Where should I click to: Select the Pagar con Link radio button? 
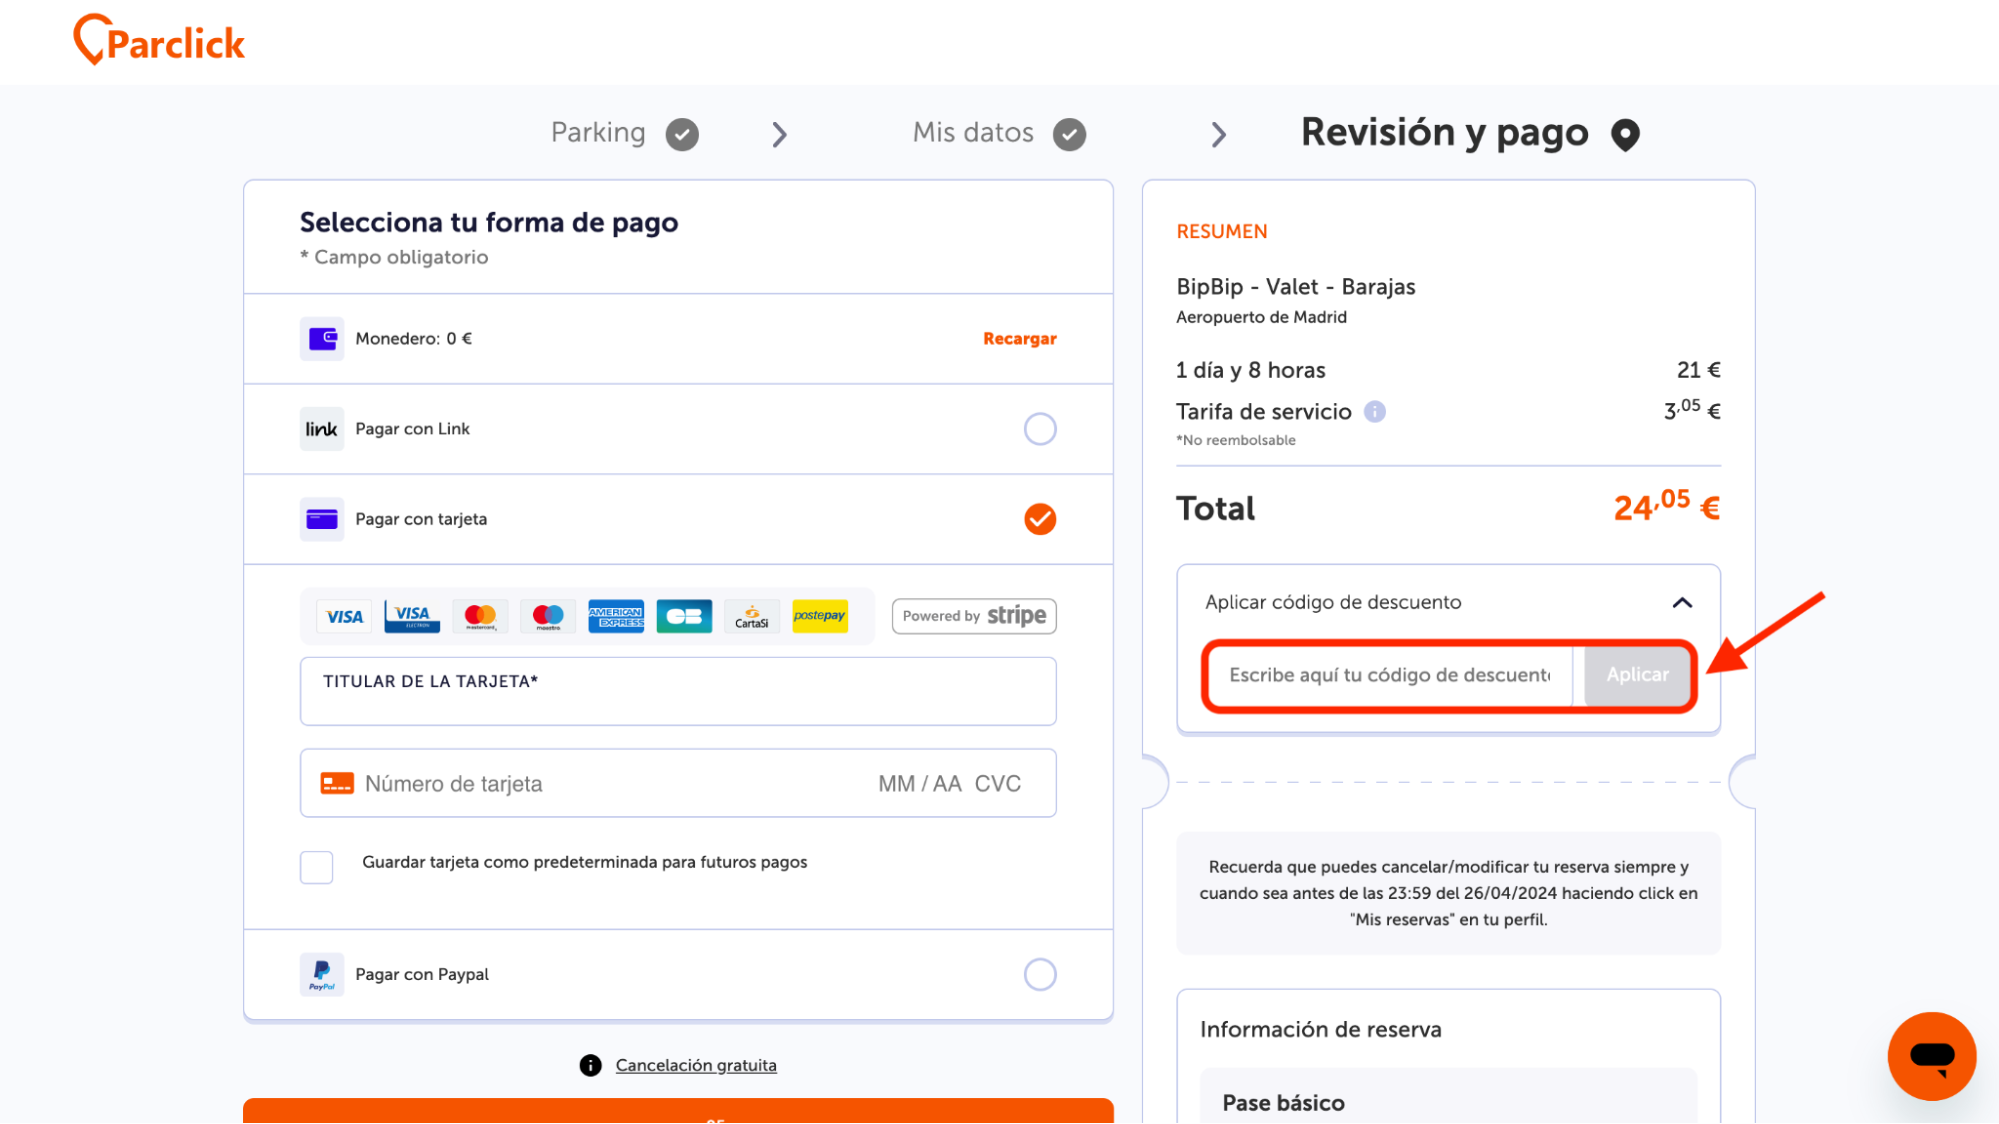tap(1041, 428)
